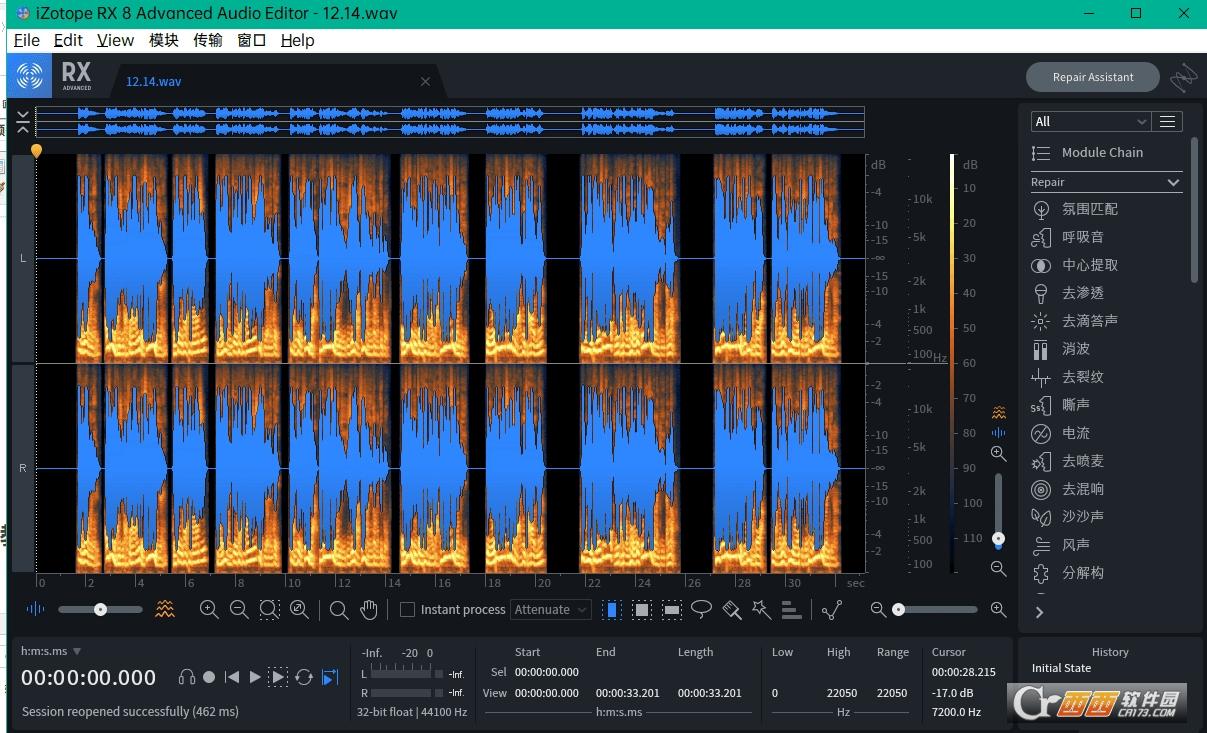
Task: Click the zoom to selection icon
Action: click(x=269, y=609)
